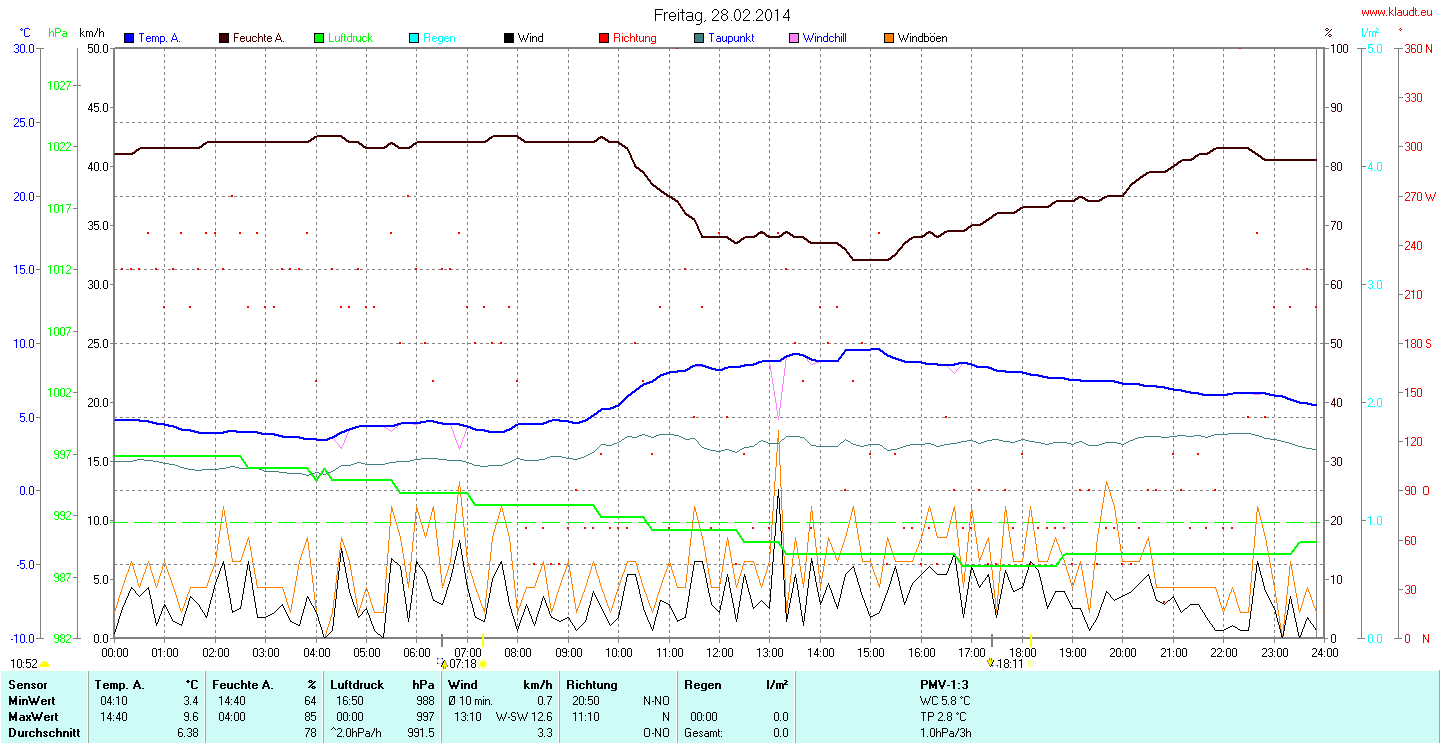Click the dark brown Feuchte A. legend swatch
Image resolution: width=1440 pixels, height=743 pixels.
pyautogui.click(x=224, y=38)
